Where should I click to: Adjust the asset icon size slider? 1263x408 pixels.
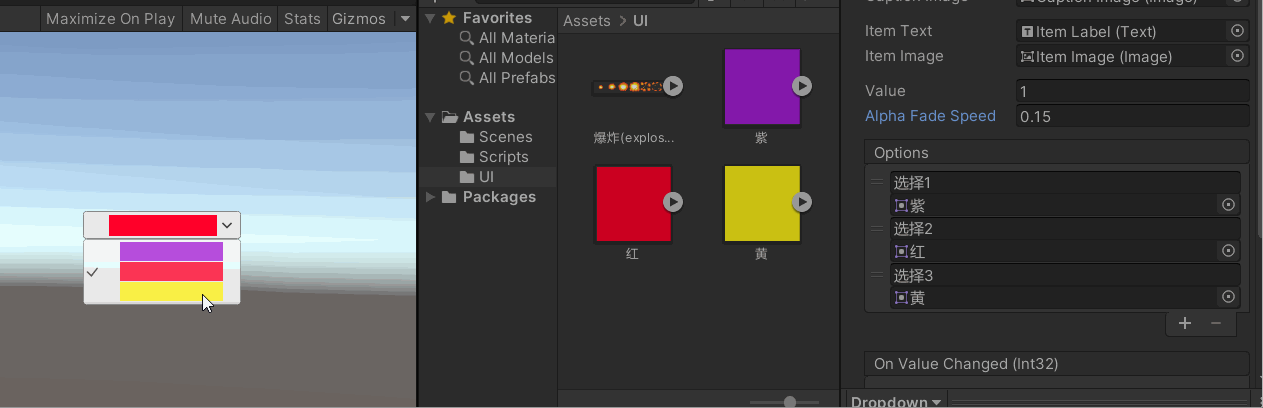point(790,401)
